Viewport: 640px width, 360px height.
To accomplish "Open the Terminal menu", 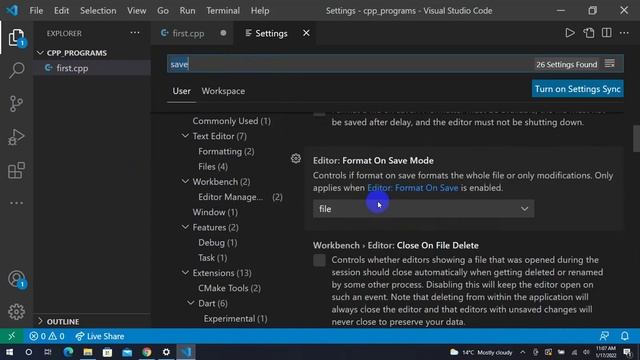I will point(223,11).
